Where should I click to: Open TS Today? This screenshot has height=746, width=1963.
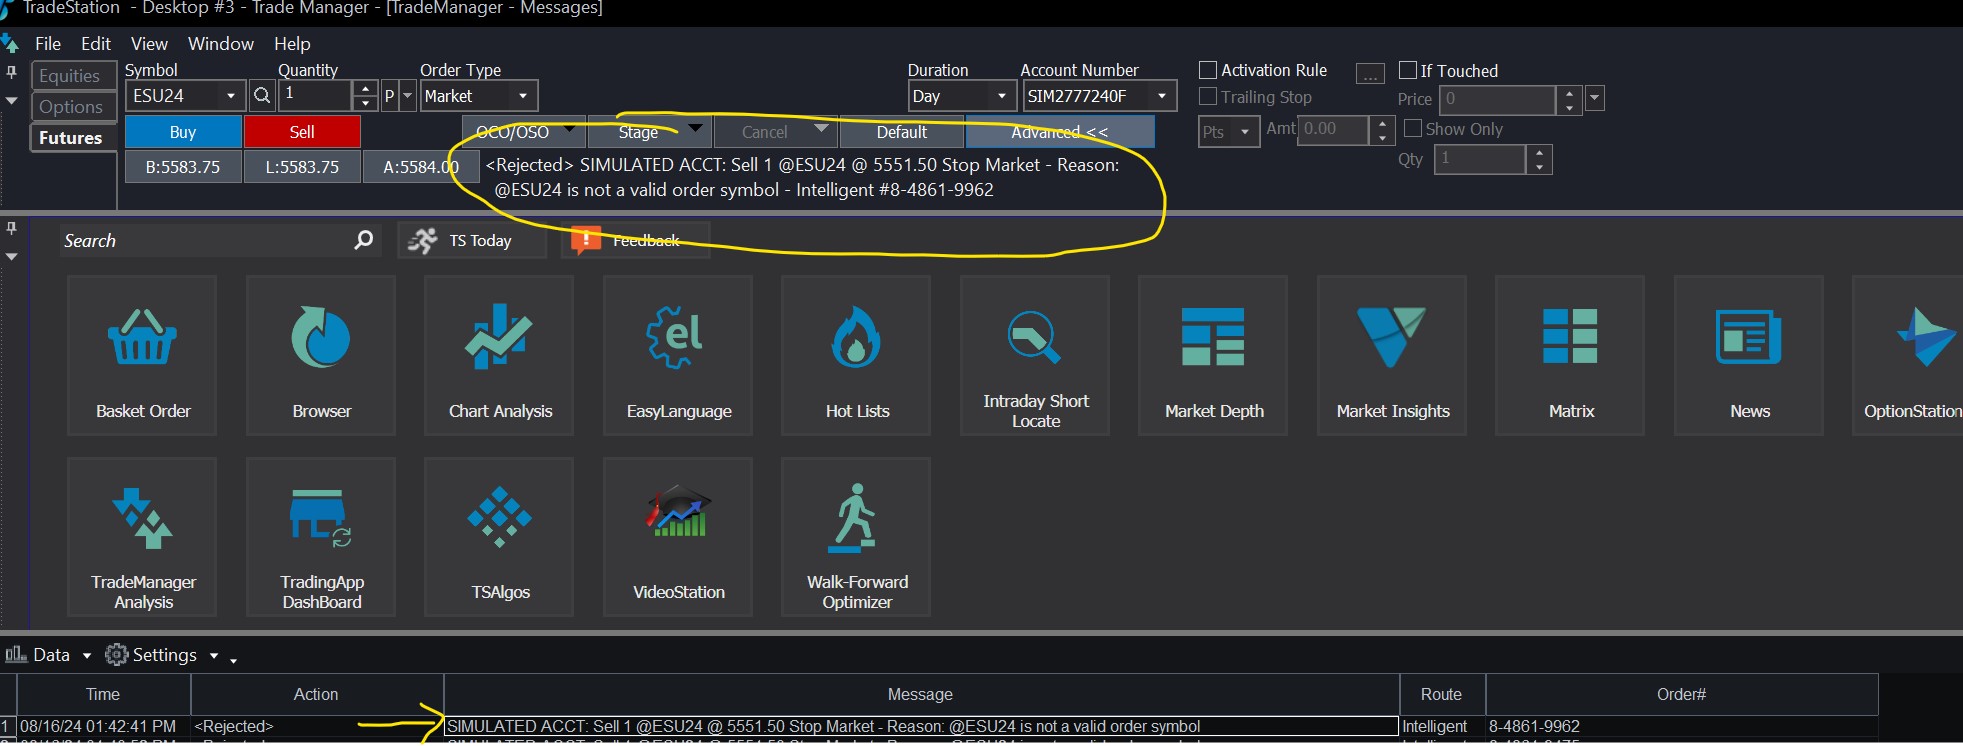tap(472, 241)
